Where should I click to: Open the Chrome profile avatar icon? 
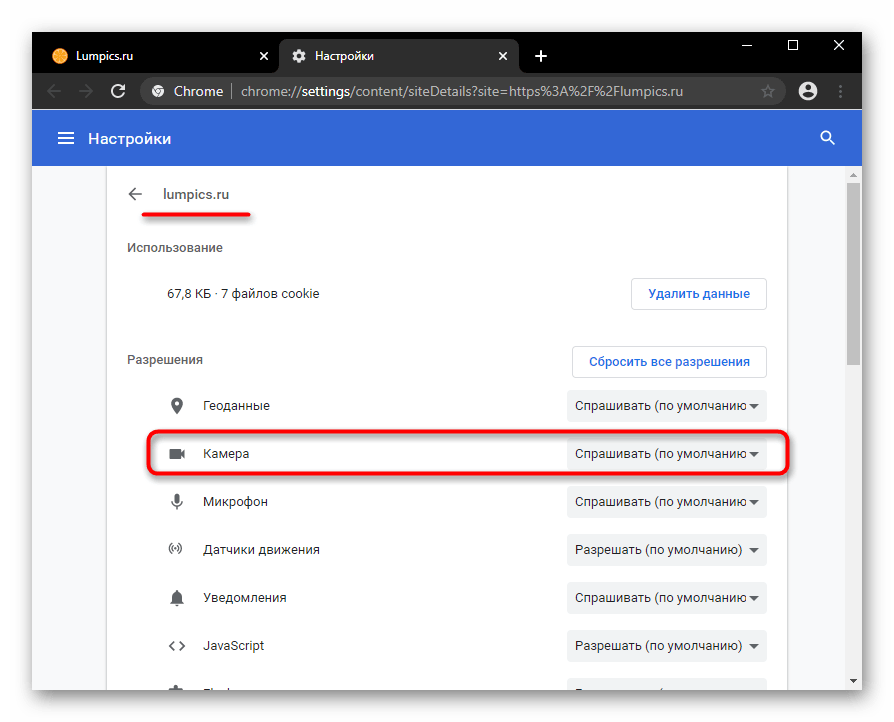pyautogui.click(x=808, y=91)
